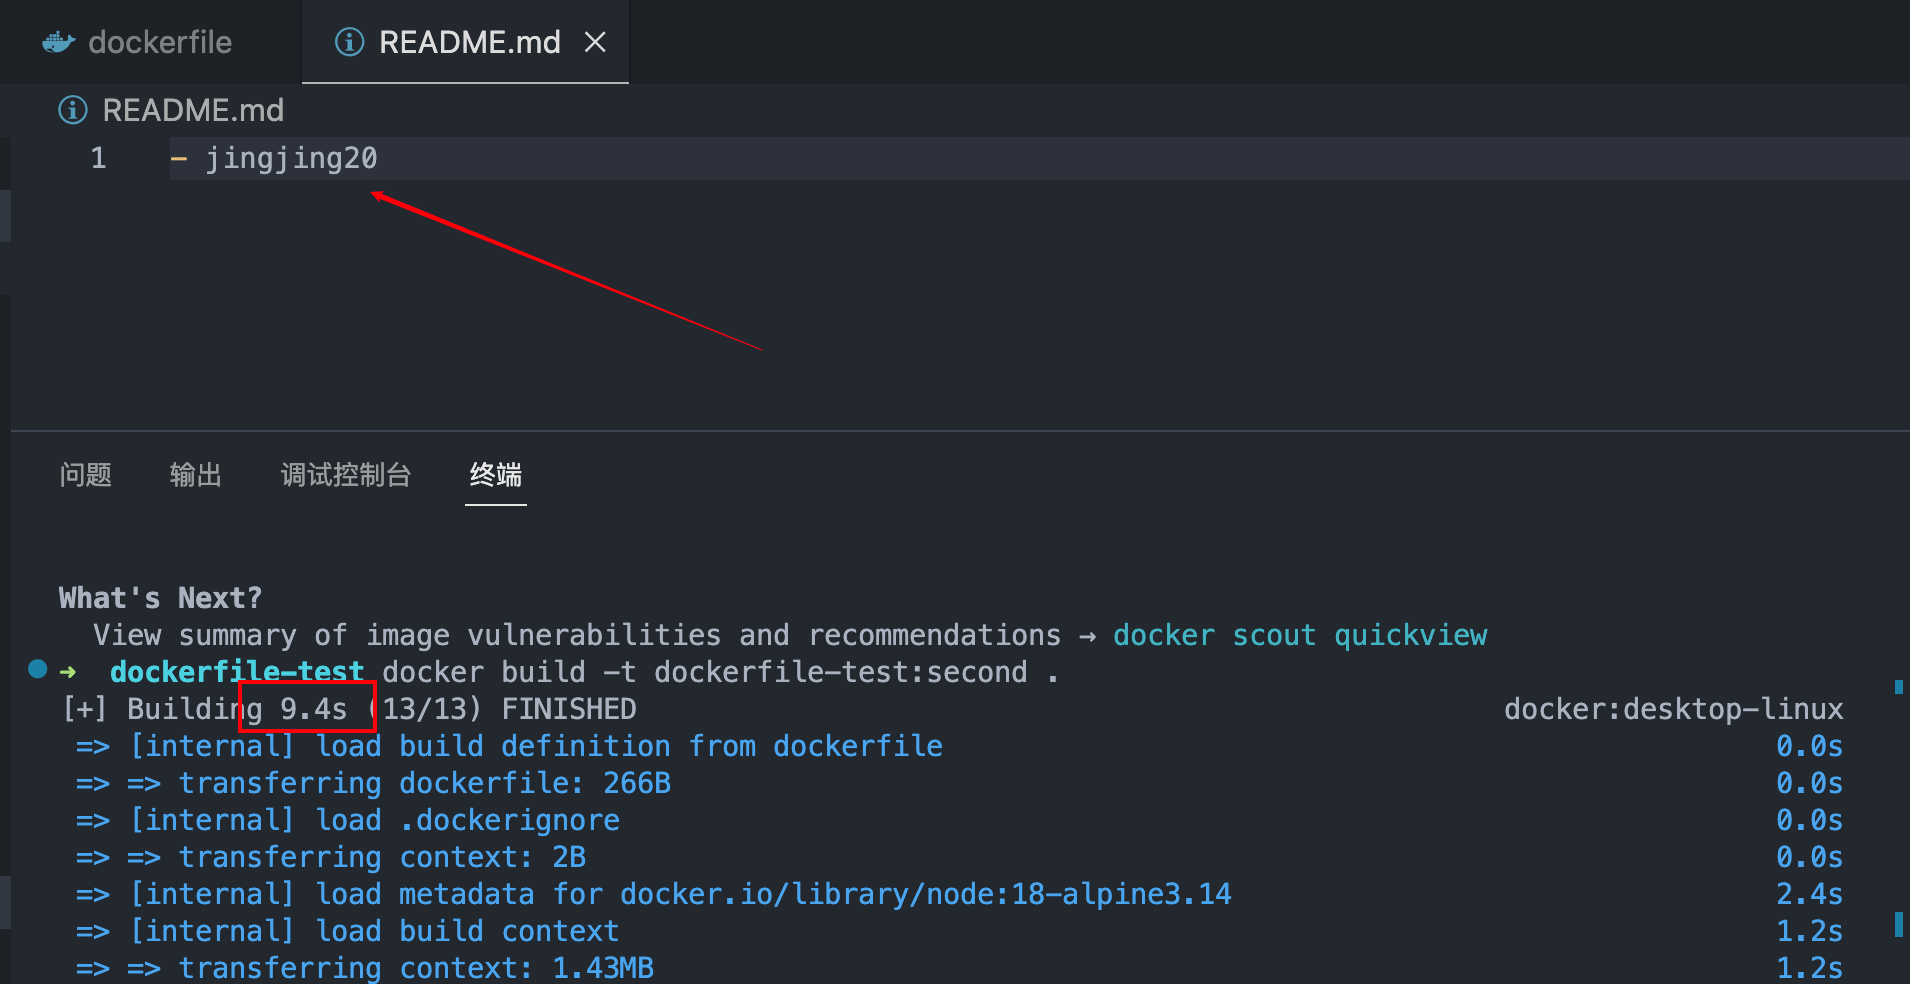
Task: Close the README.md editor tab
Action: click(595, 42)
